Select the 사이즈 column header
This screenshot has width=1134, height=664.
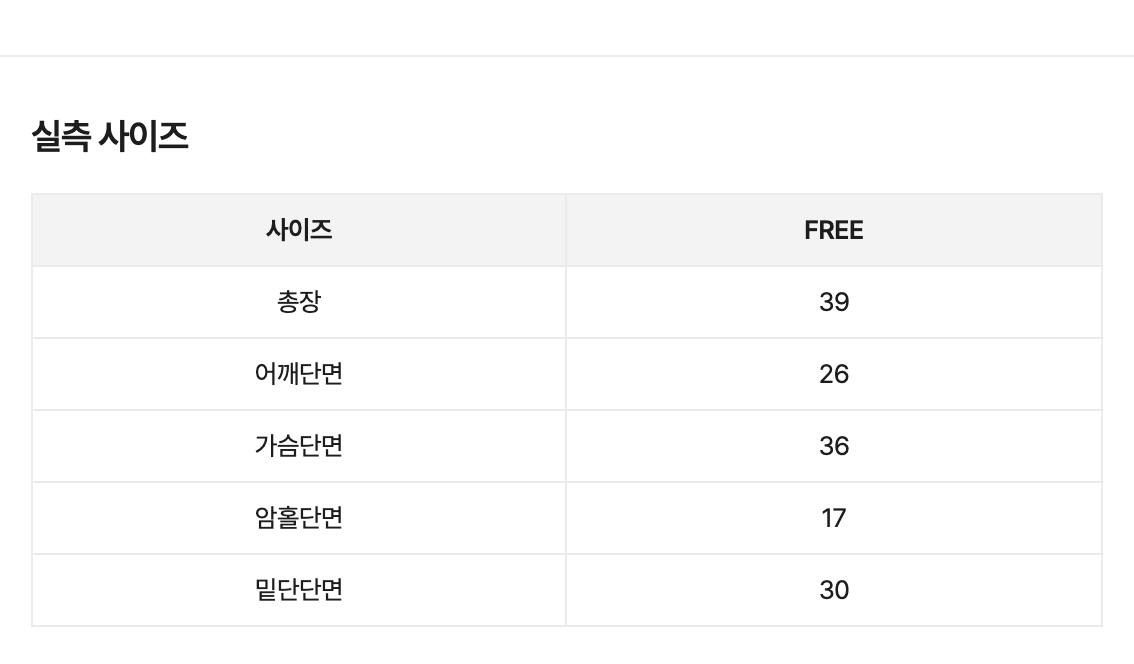299,230
